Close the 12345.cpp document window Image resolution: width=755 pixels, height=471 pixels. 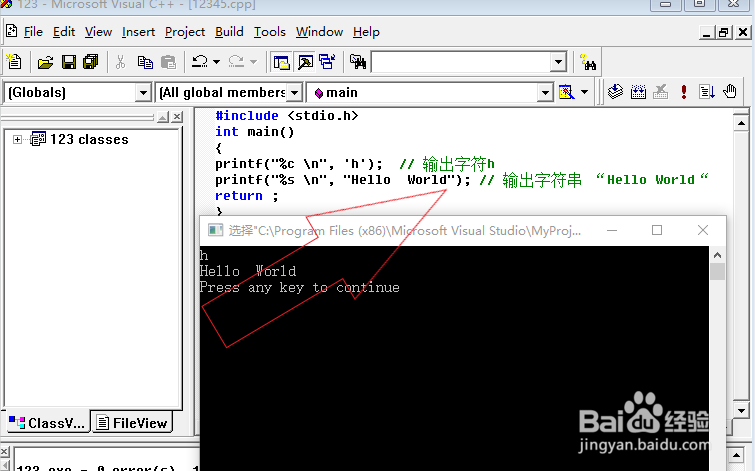pos(742,32)
